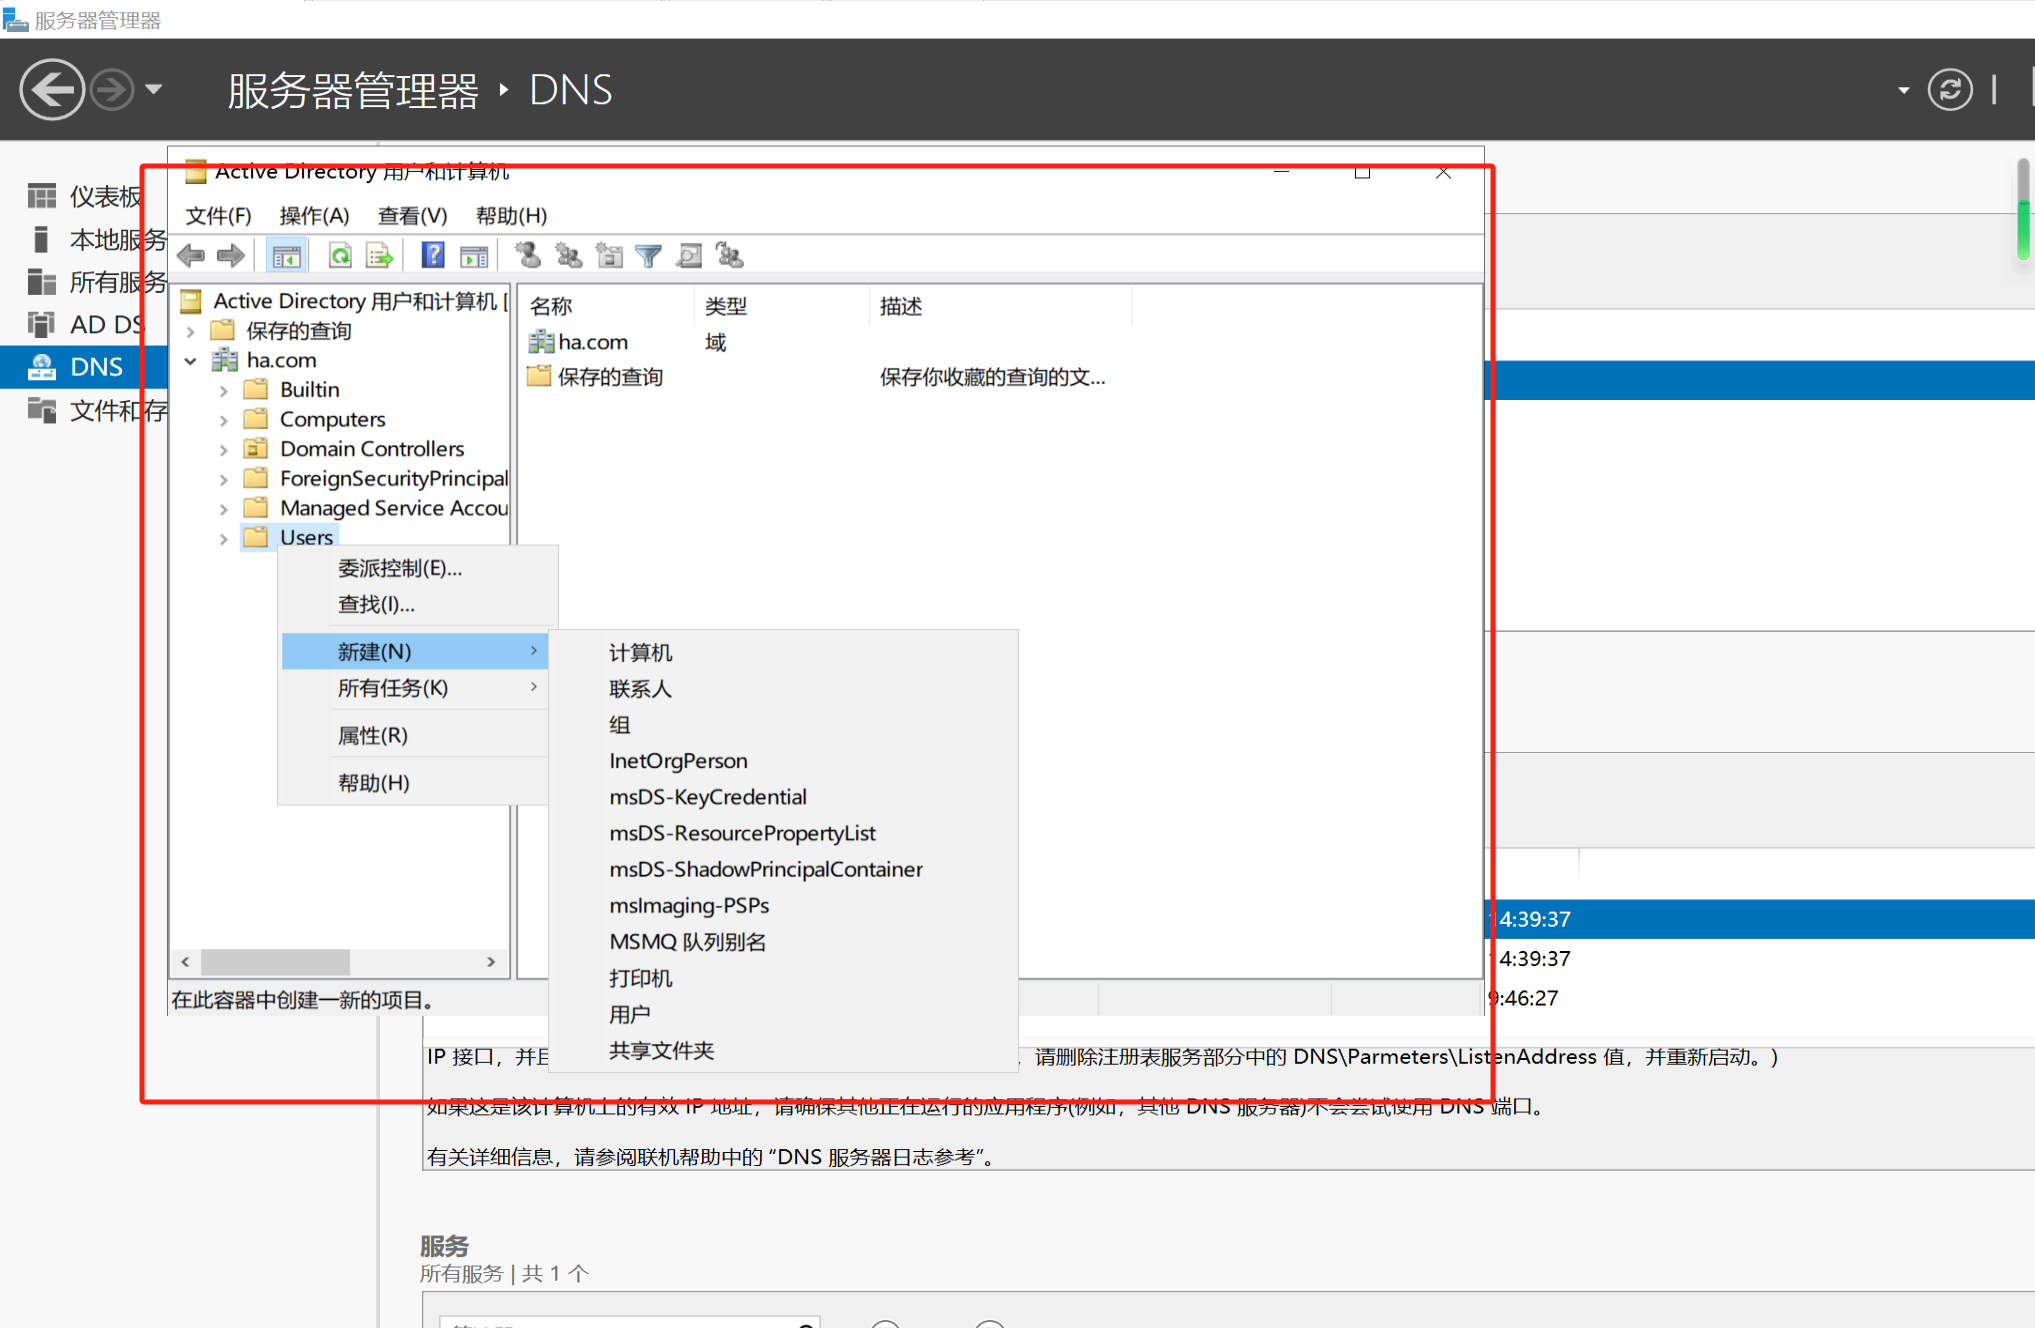Select 联系人 in the New submenu

click(783, 689)
